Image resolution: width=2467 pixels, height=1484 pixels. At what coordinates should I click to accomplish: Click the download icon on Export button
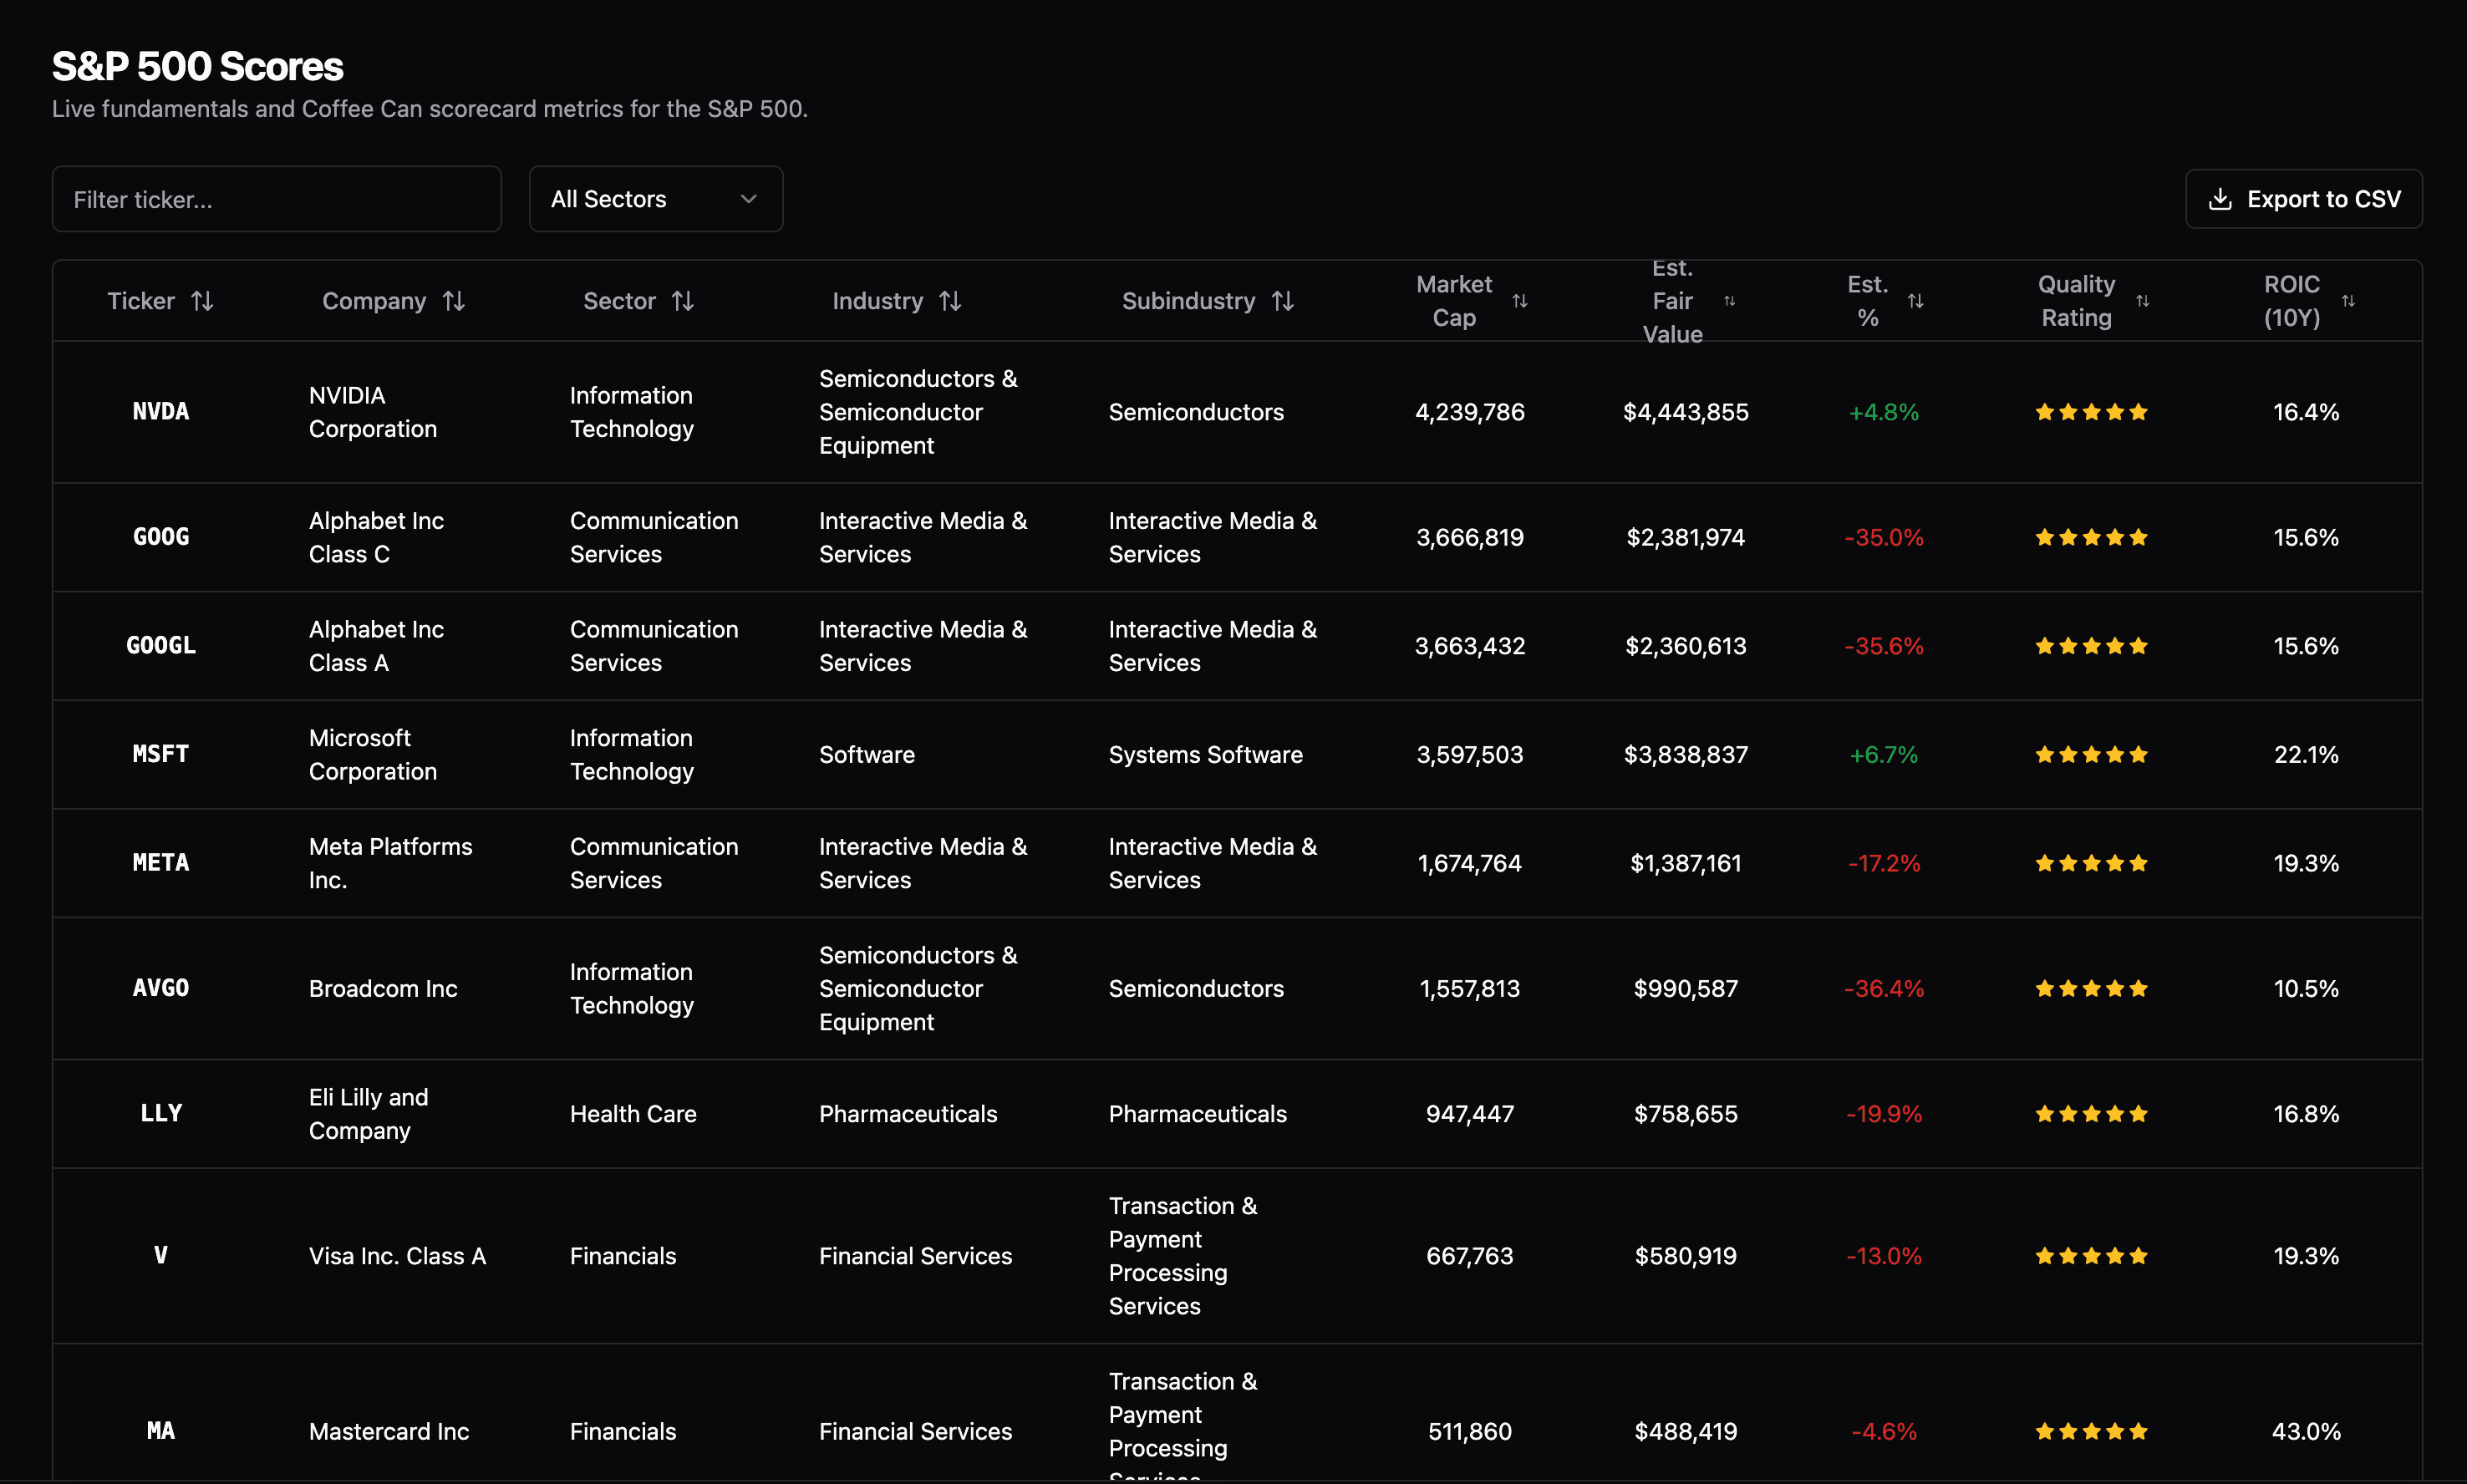pos(2220,198)
